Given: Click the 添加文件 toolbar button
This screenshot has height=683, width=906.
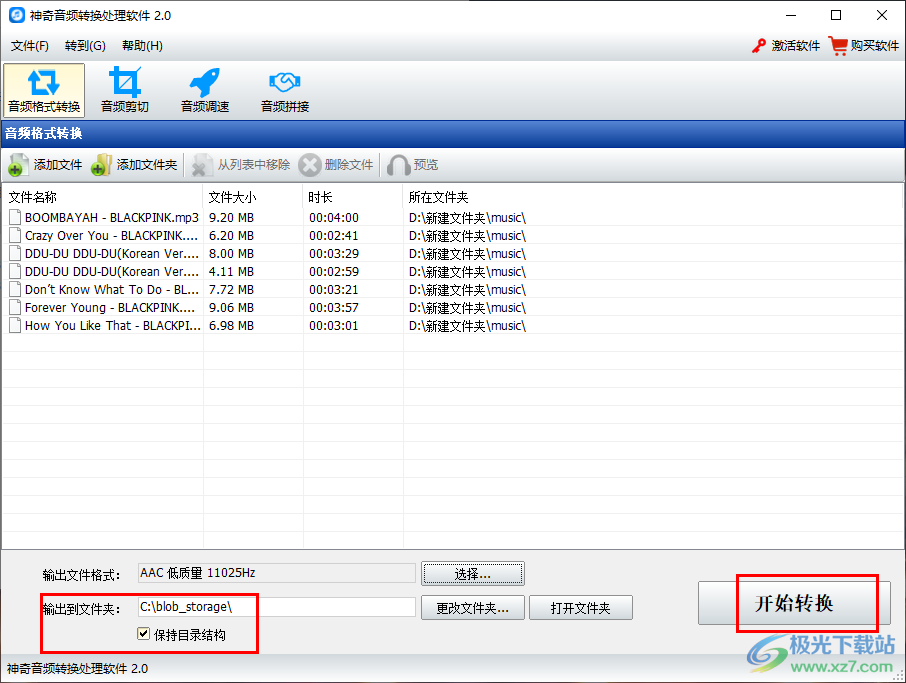Looking at the screenshot, I should point(46,165).
